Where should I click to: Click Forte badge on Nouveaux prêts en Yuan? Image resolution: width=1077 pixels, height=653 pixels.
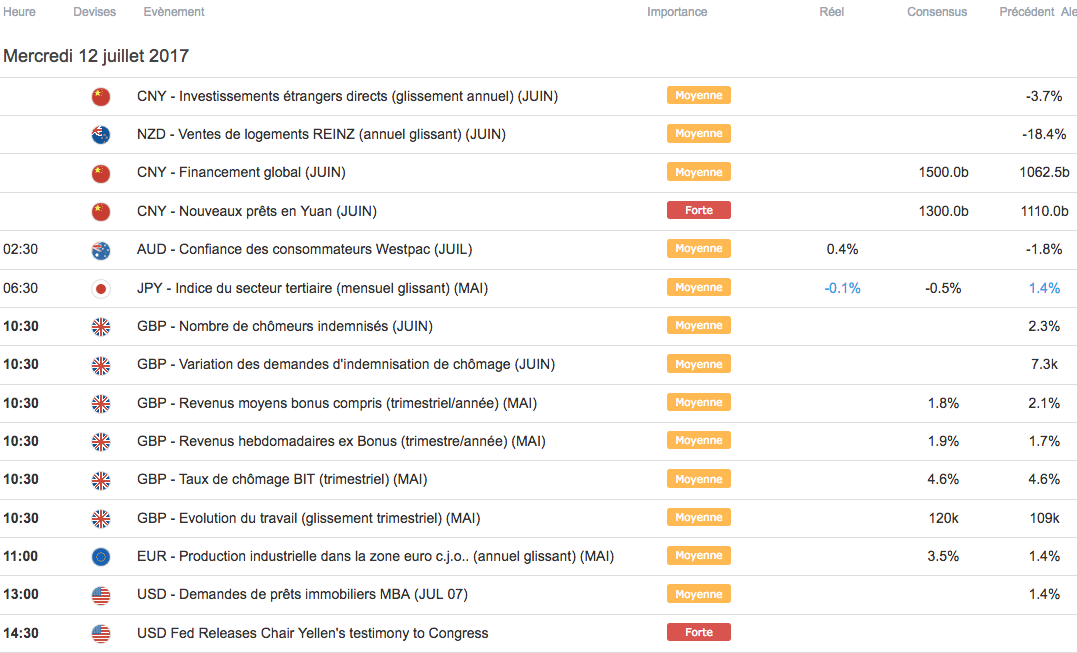pyautogui.click(x=699, y=210)
